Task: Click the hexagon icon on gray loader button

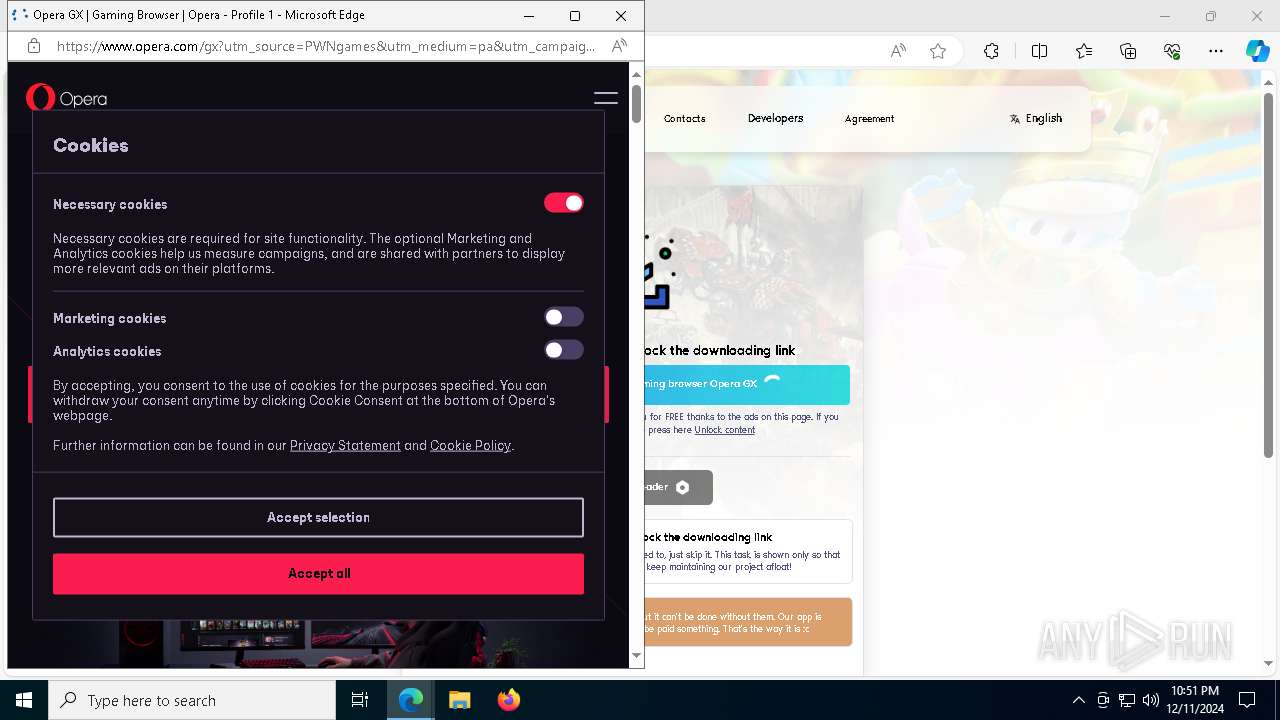Action: coord(682,487)
